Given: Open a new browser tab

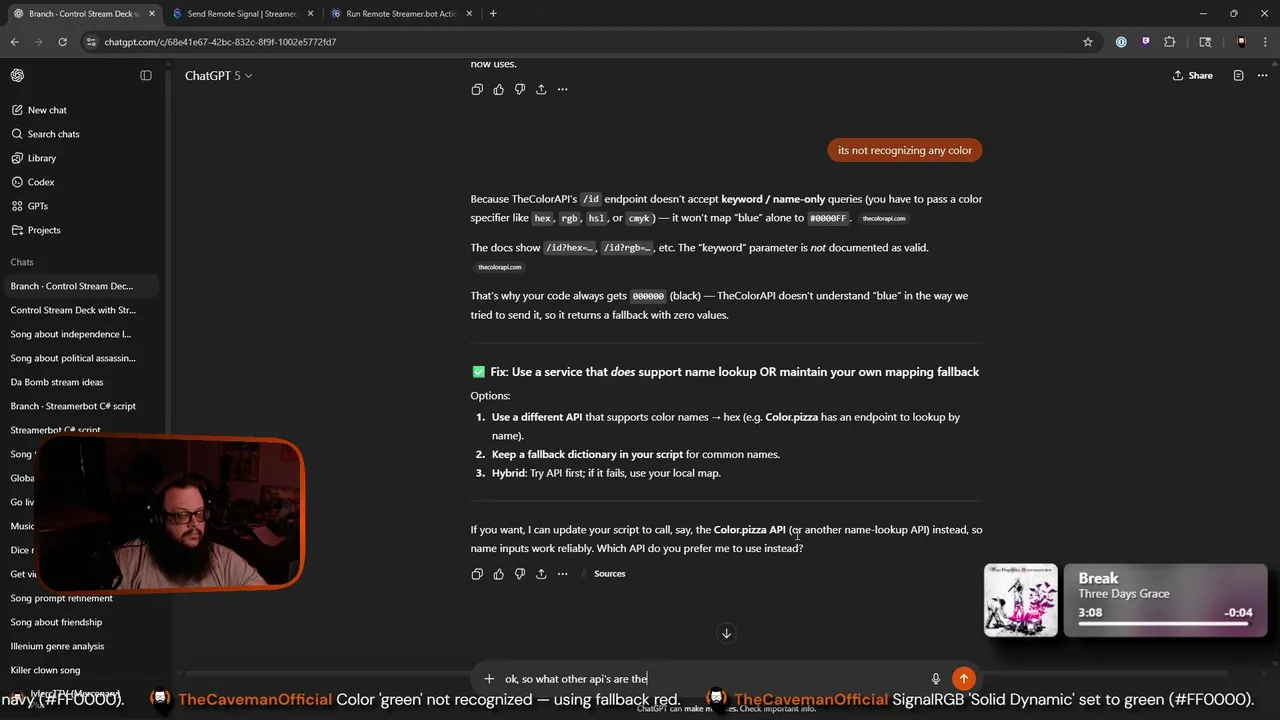Looking at the screenshot, I should [x=493, y=14].
